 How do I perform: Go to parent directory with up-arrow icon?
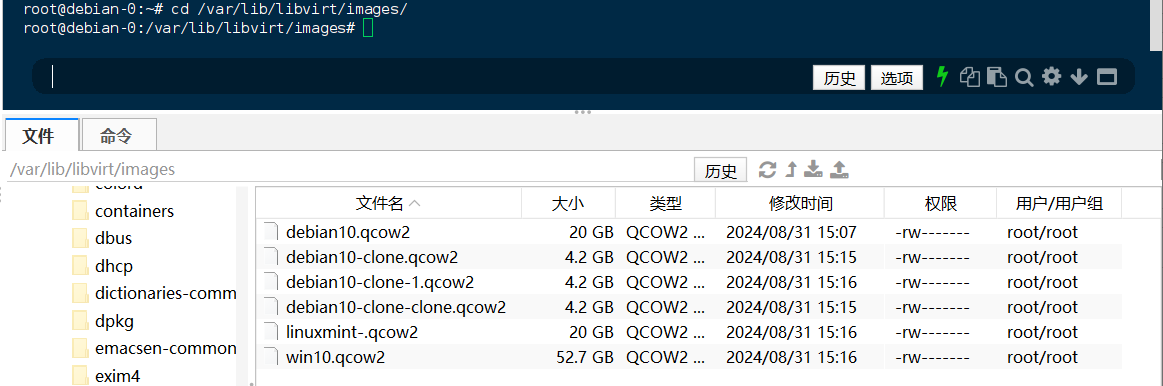[x=791, y=170]
